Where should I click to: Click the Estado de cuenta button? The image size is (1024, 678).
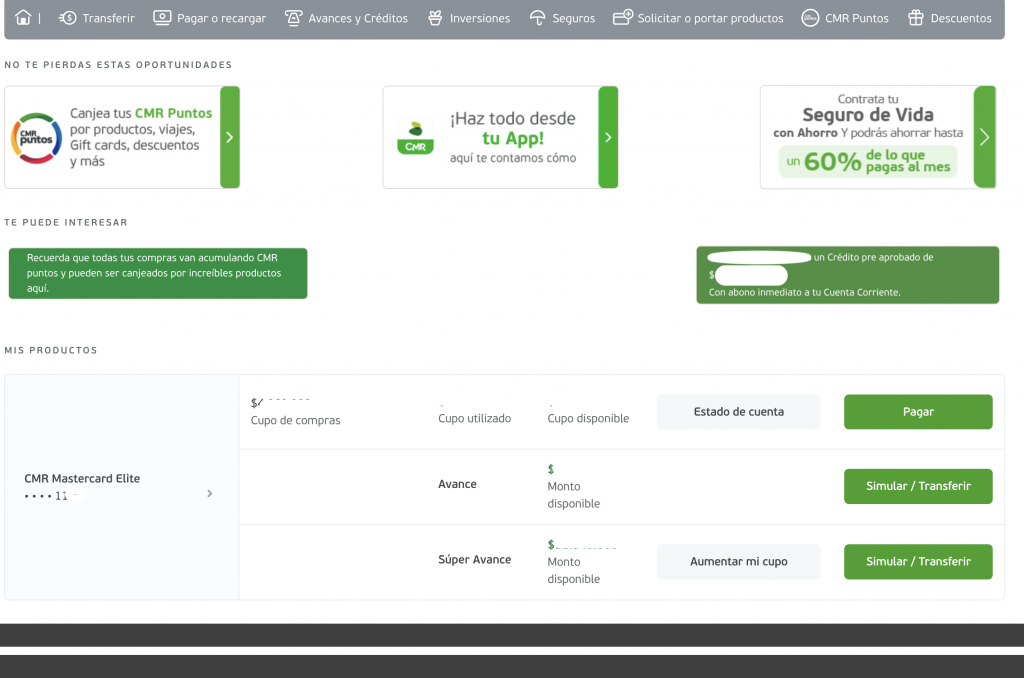[739, 412]
